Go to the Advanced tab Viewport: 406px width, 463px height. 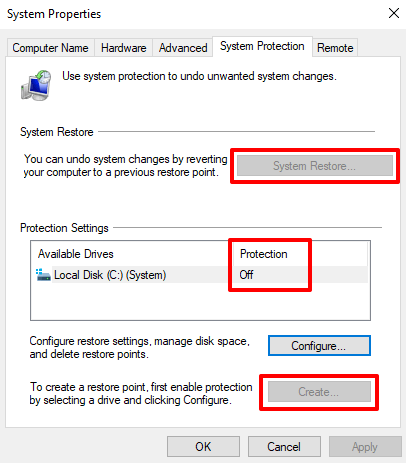tap(183, 48)
